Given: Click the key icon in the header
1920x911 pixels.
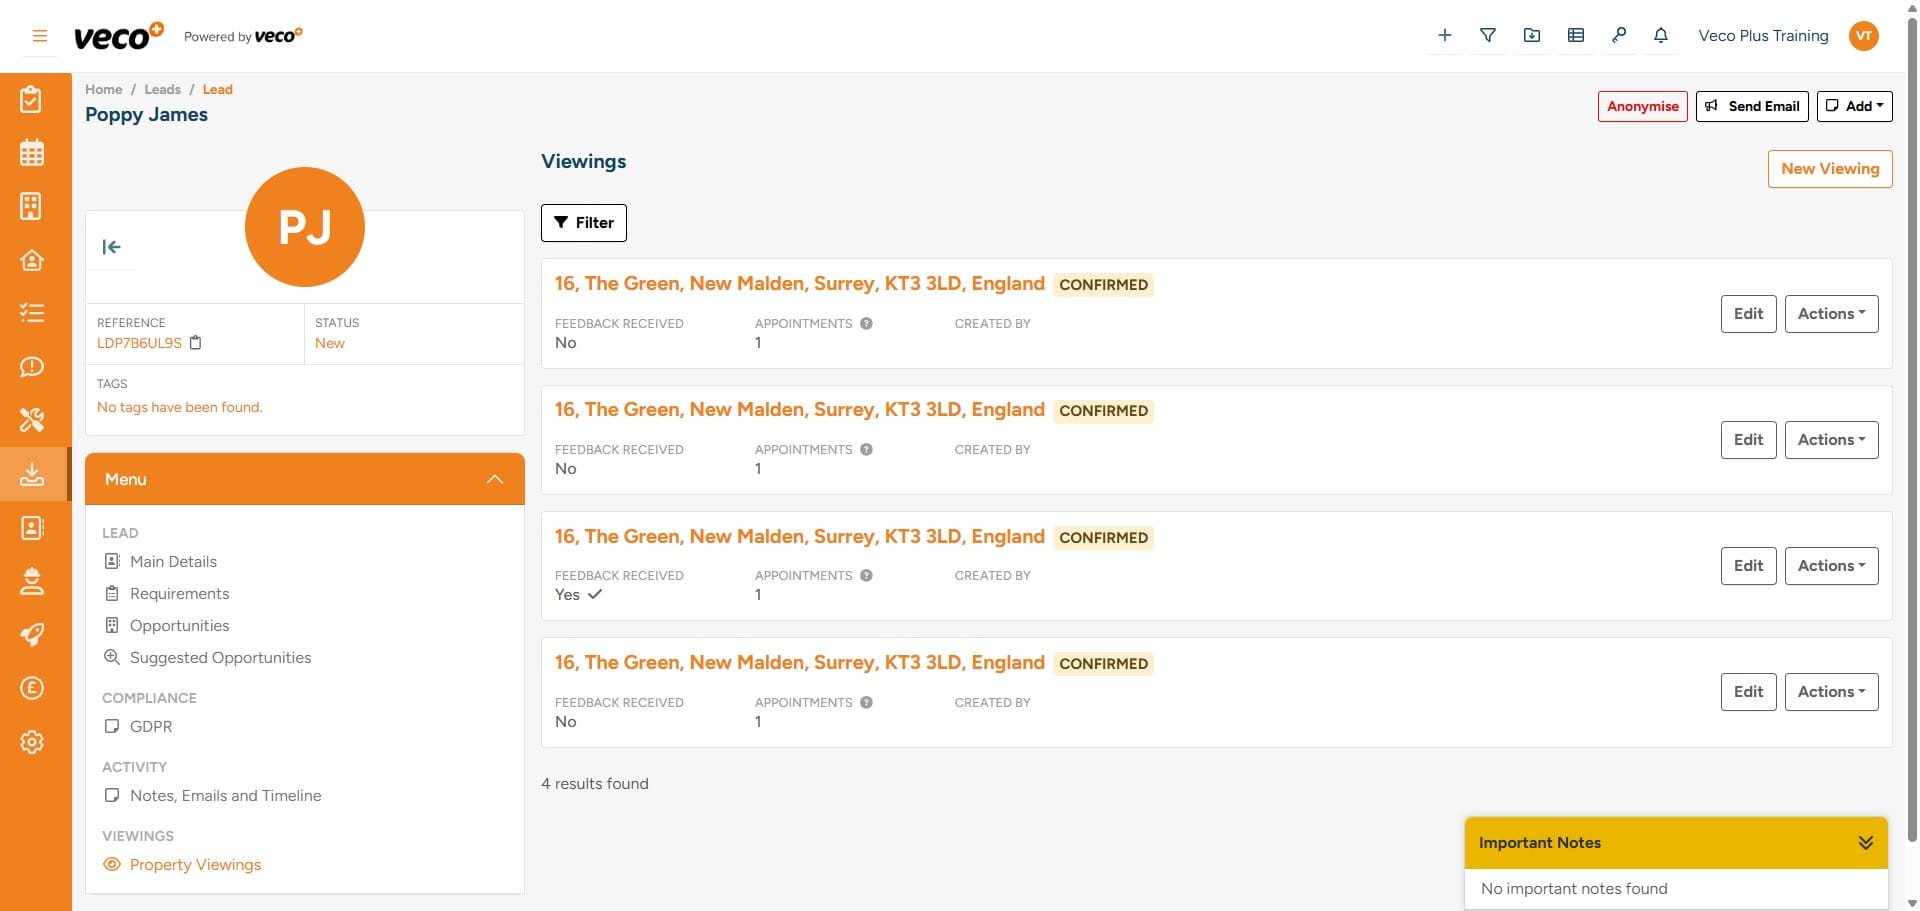Looking at the screenshot, I should (x=1619, y=36).
